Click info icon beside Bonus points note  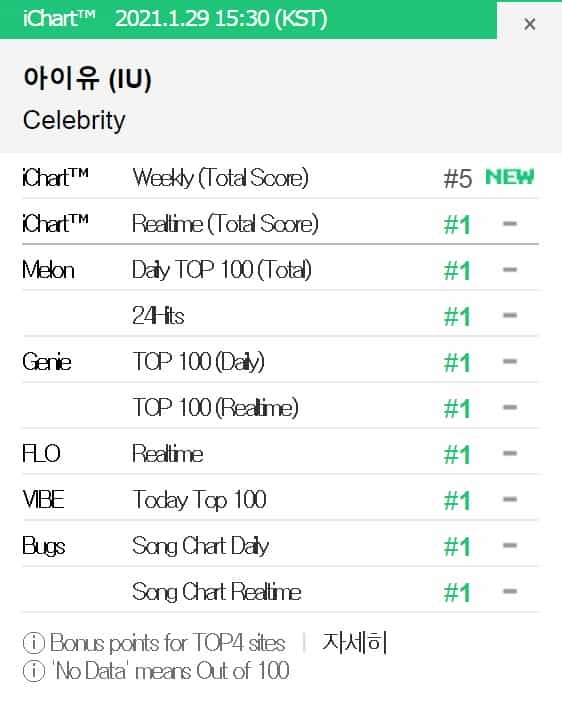click(33, 643)
